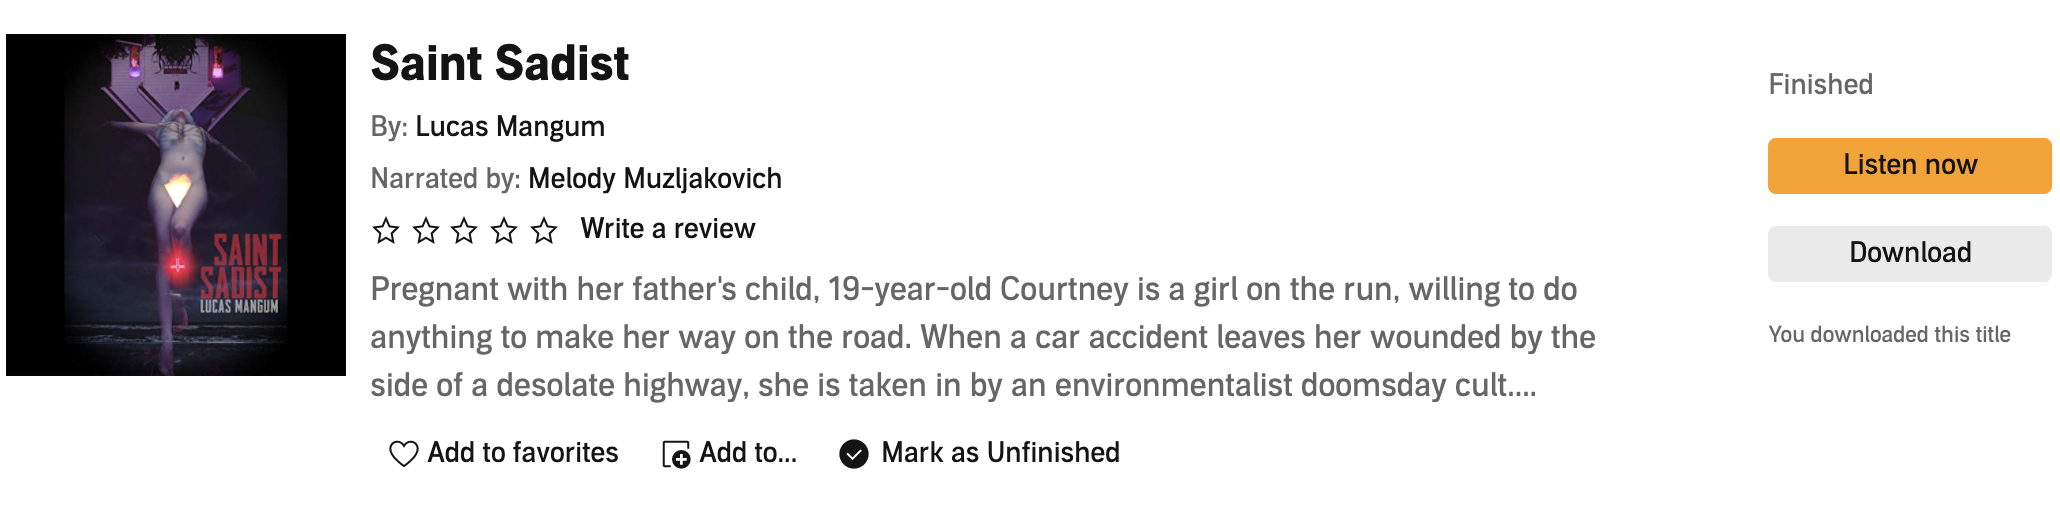Screen dimensions: 2060x516
Task: Click the Add to collection icon
Action: [676, 454]
